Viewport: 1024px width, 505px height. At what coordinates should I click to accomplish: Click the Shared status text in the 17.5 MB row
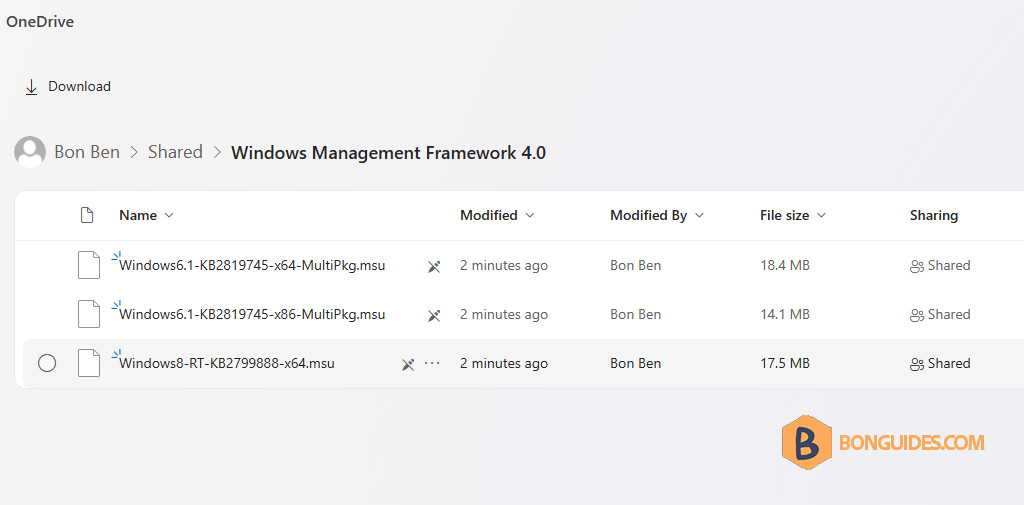[949, 363]
